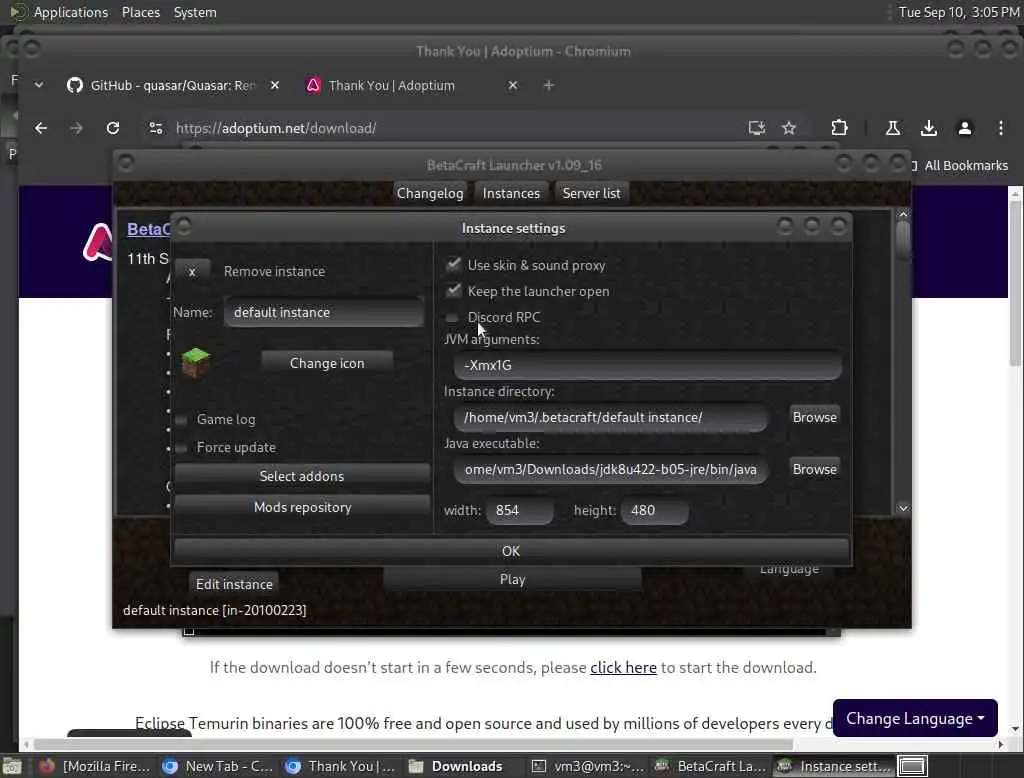Click the Edit instance button
This screenshot has width=1024, height=778.
(234, 584)
